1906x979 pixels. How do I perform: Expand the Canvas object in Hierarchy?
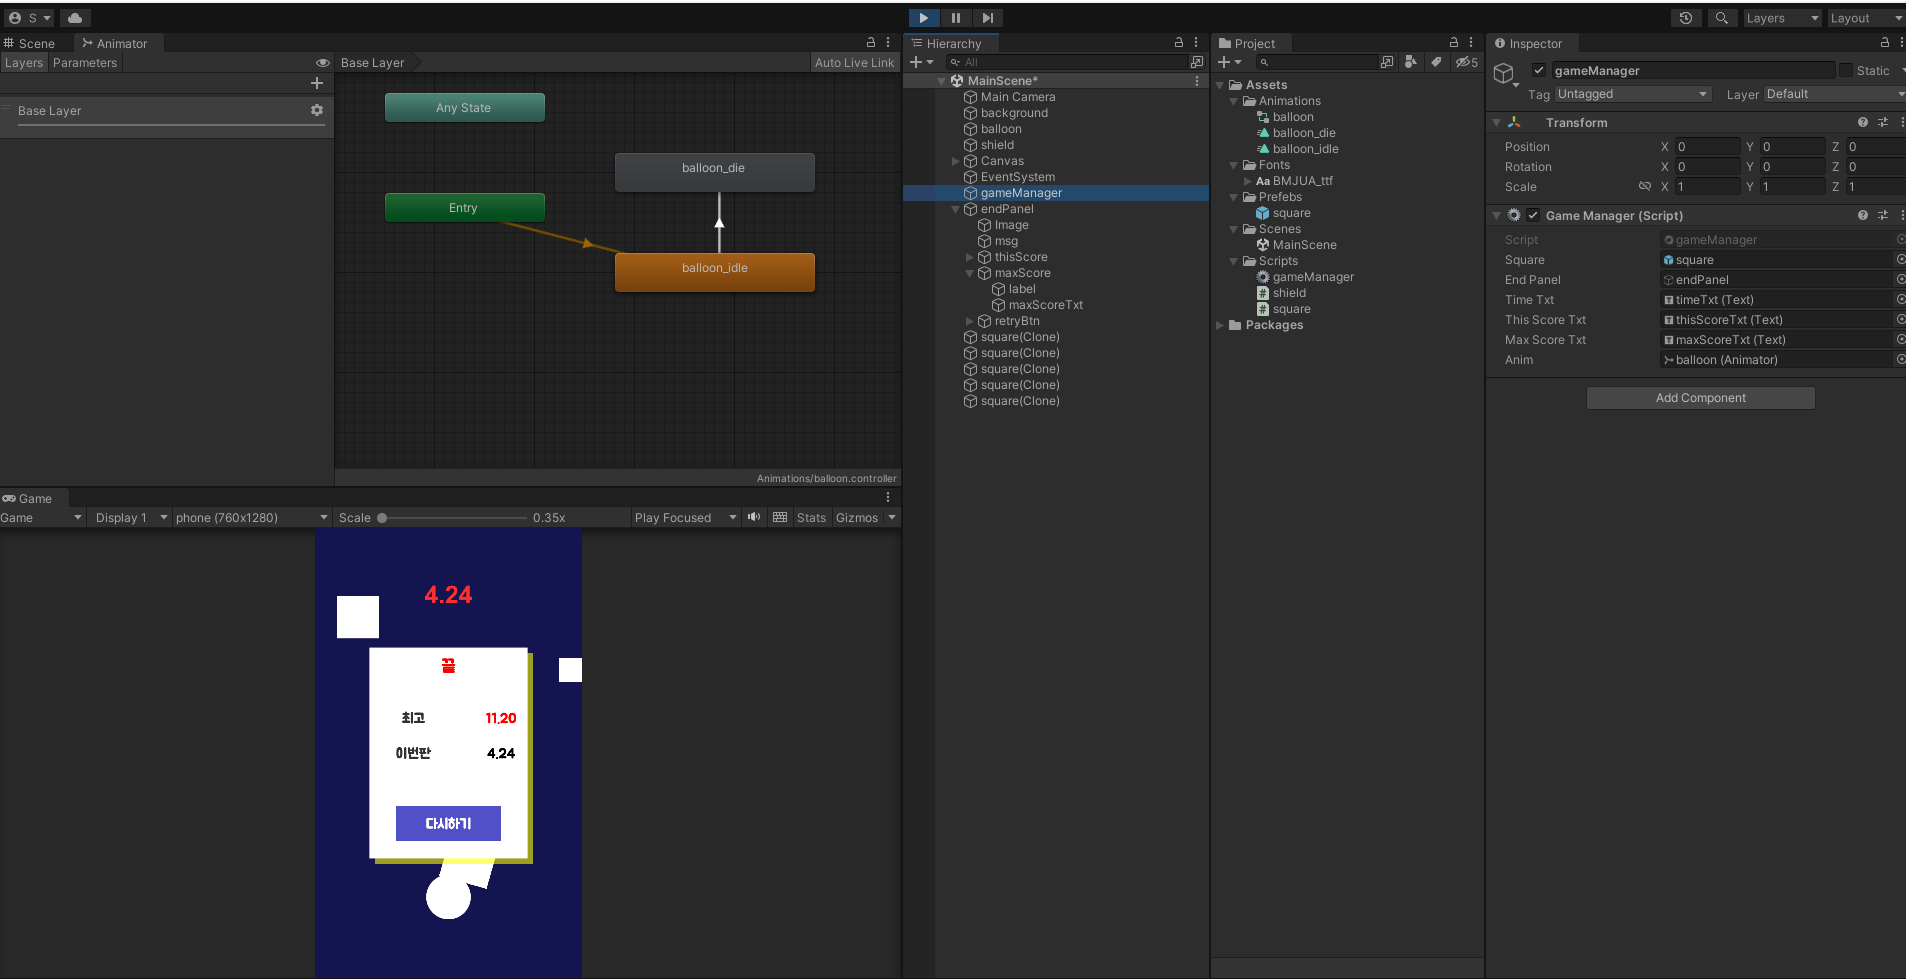coord(956,161)
